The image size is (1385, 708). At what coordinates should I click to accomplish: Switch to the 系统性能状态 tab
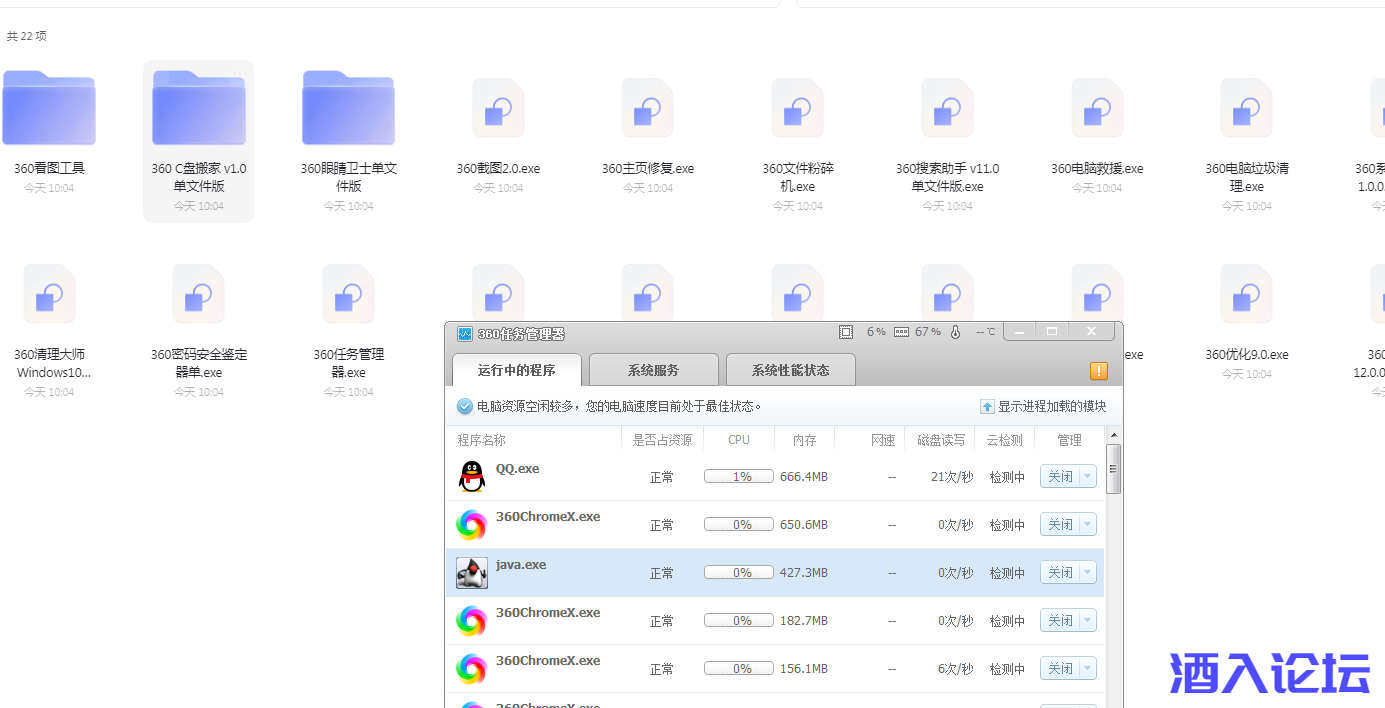click(x=790, y=370)
